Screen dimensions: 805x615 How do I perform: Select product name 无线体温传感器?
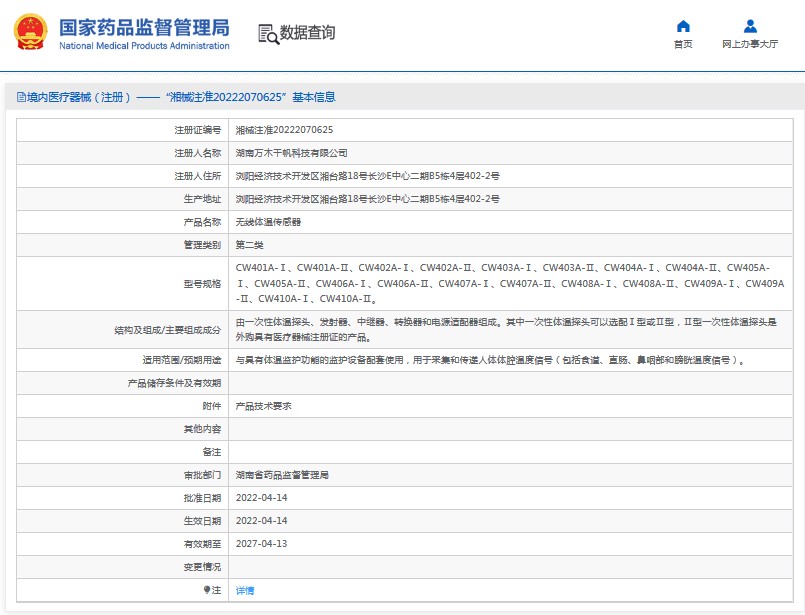coord(268,222)
